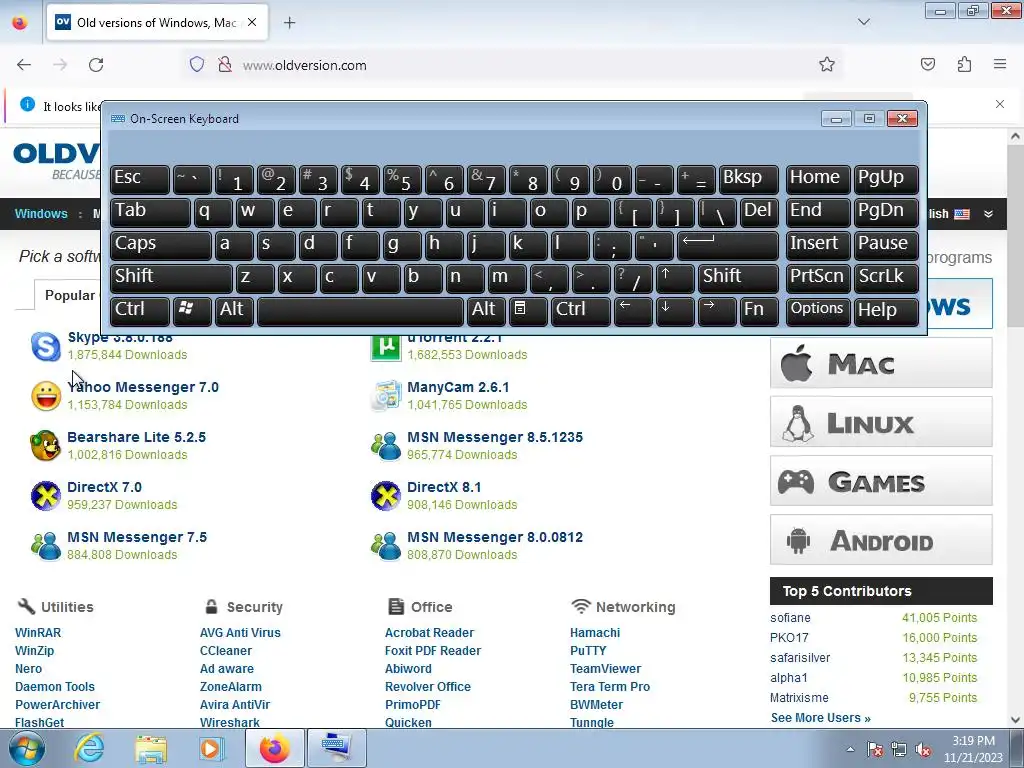Screen dimensions: 1024x768
Task: Toggle the Caps lock key
Action: point(160,245)
